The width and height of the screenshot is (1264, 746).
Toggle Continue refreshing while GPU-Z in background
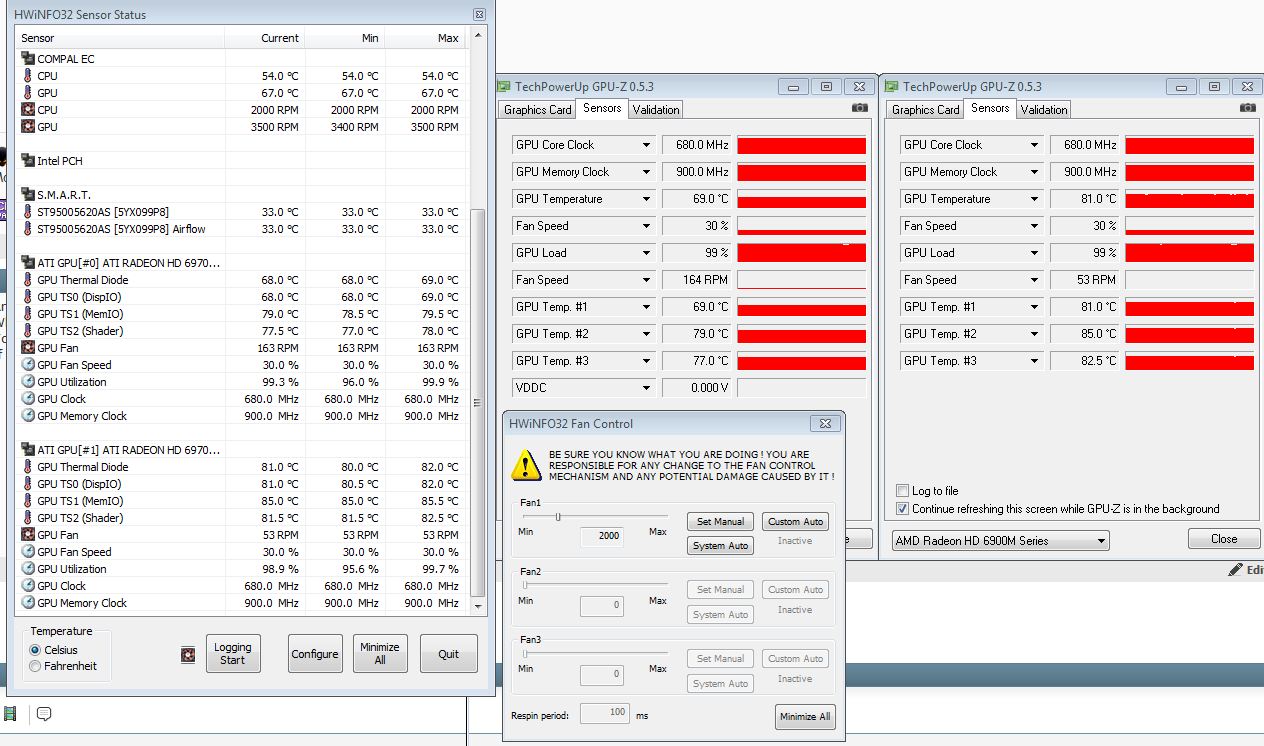903,509
